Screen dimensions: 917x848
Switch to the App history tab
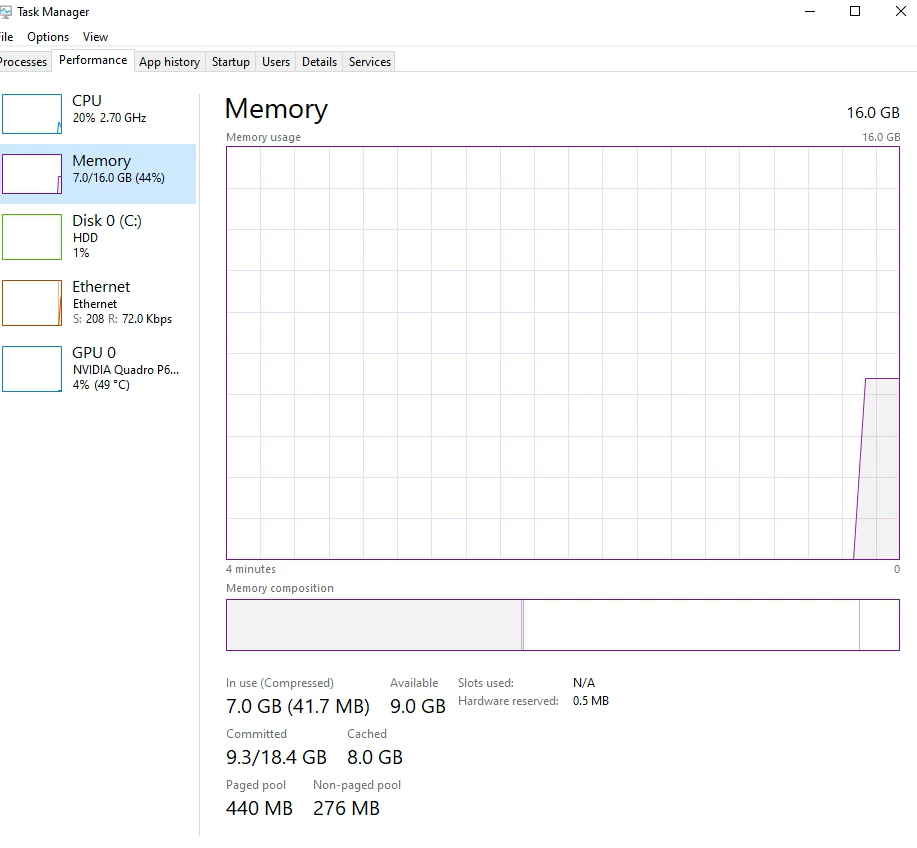click(169, 62)
